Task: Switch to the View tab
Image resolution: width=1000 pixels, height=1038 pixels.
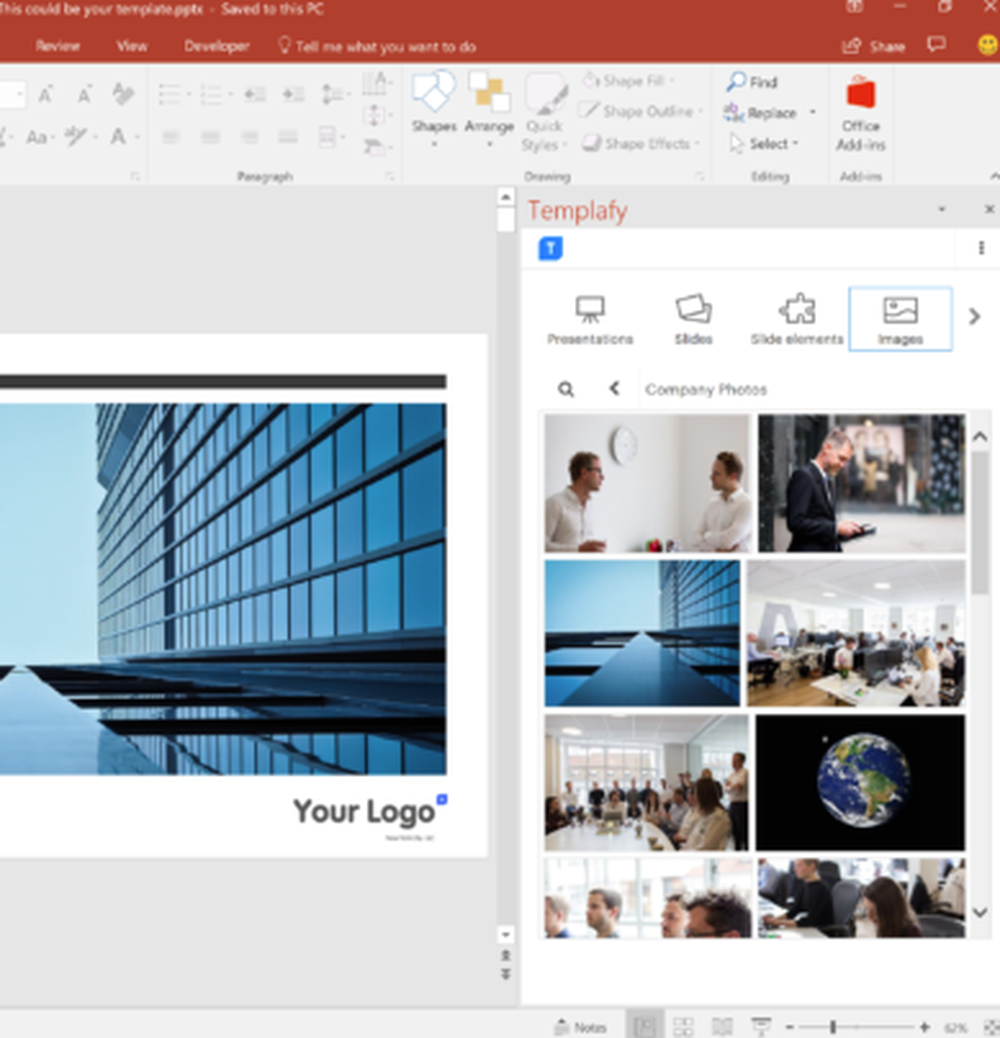Action: tap(131, 46)
